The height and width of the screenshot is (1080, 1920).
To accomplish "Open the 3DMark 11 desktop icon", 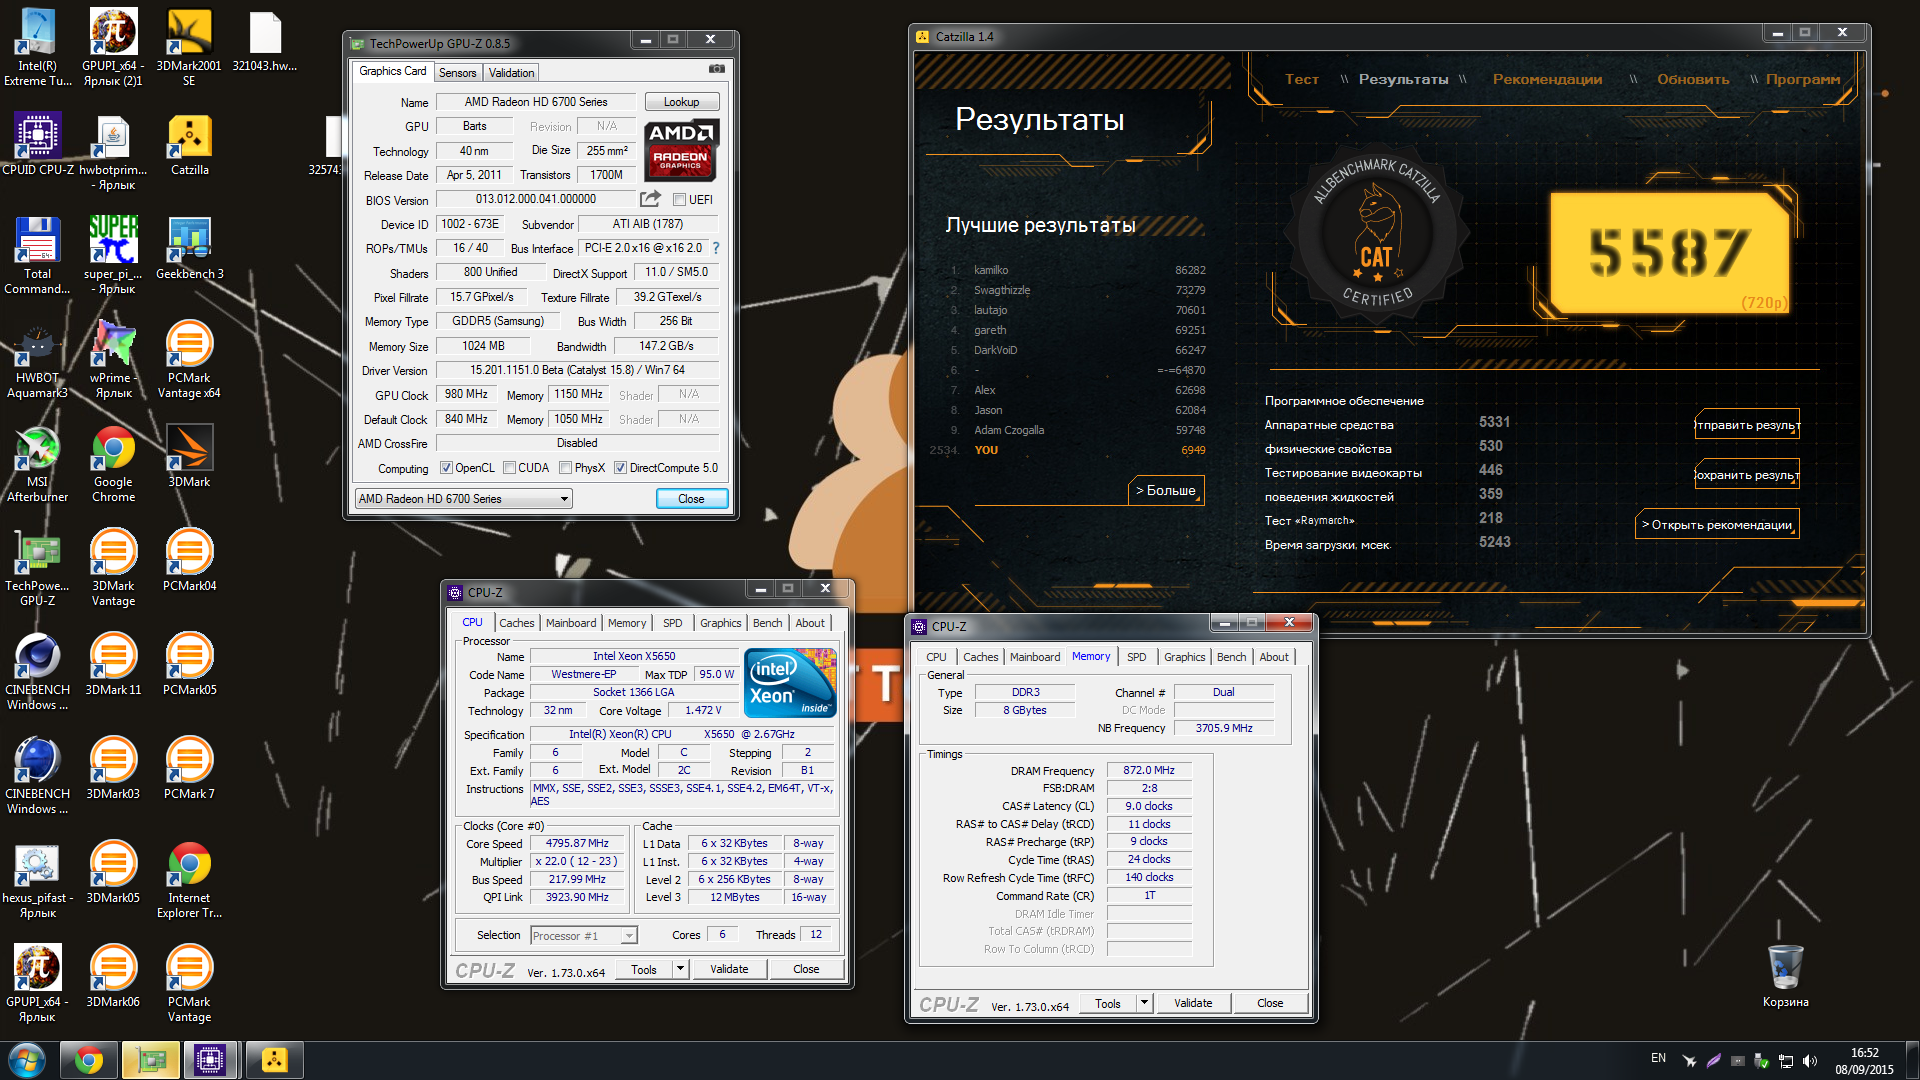I will (113, 663).
